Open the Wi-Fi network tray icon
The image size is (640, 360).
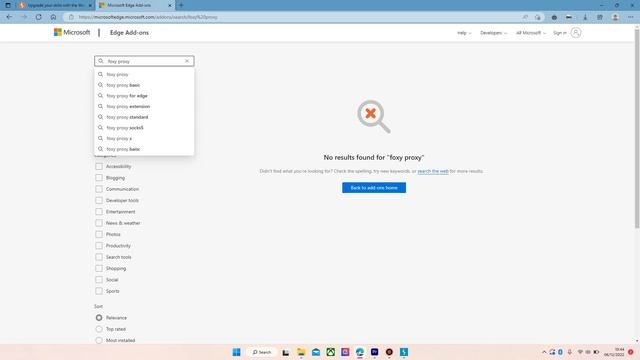pos(580,352)
